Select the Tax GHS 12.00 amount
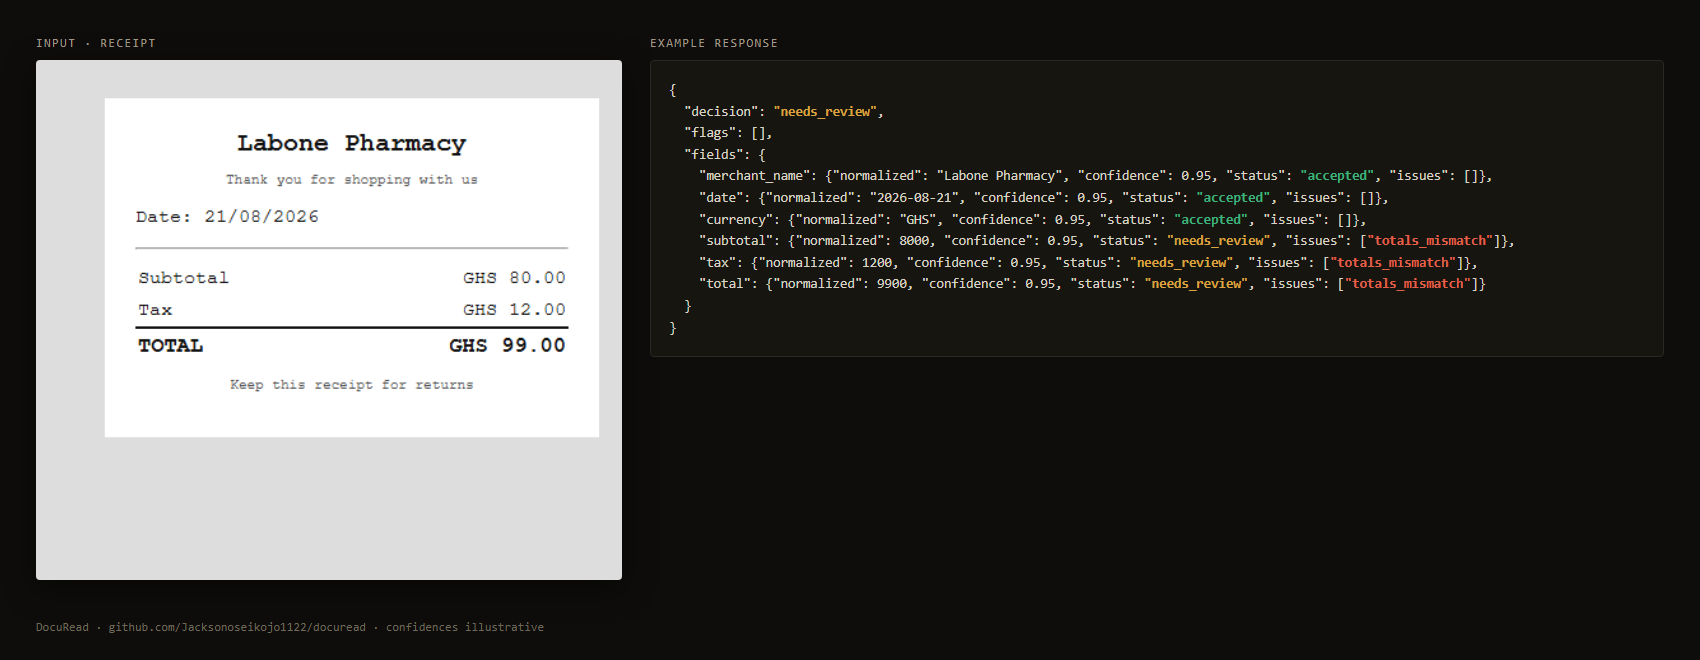The height and width of the screenshot is (660, 1700). coord(514,310)
